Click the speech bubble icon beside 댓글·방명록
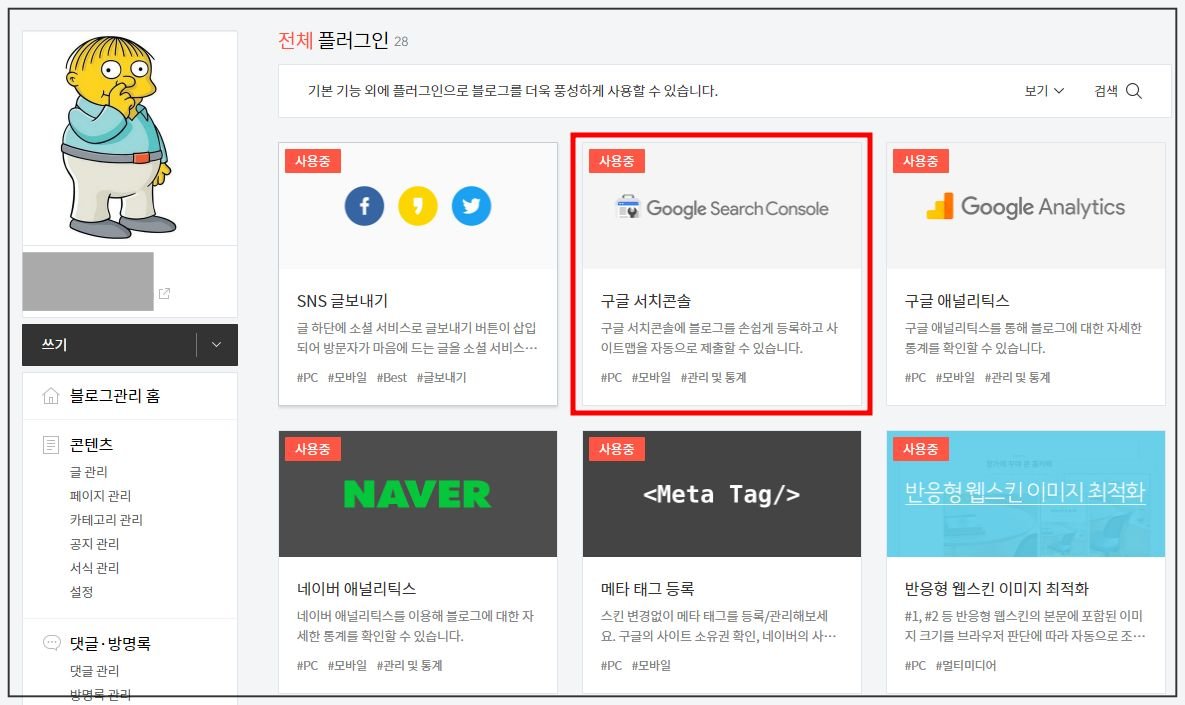Screen dimensions: 1185x705 click(51, 643)
